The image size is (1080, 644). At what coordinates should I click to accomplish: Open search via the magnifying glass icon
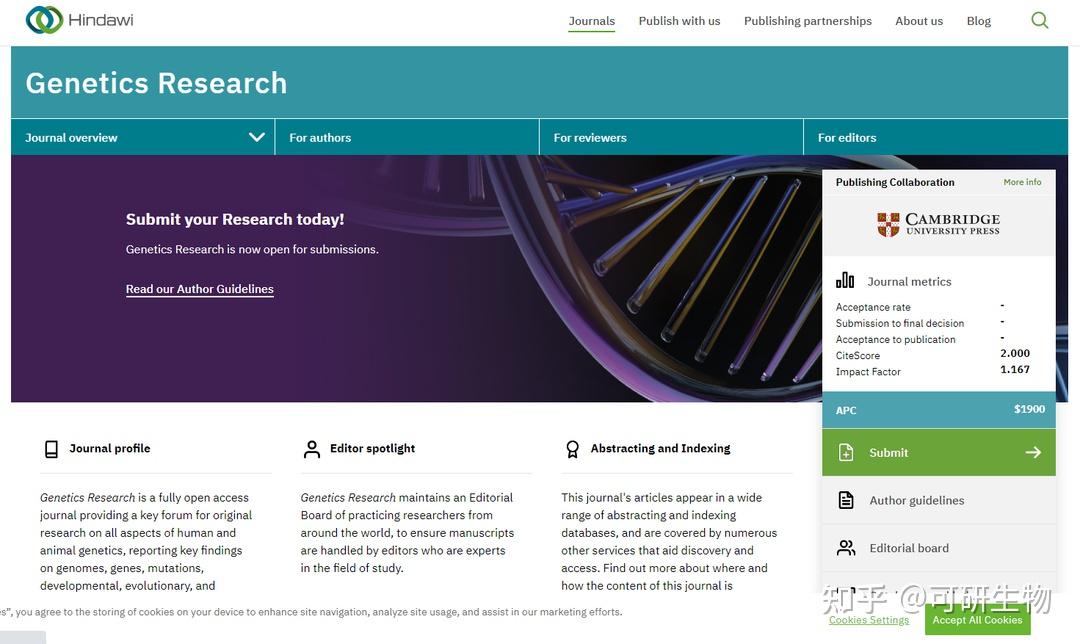1039,19
